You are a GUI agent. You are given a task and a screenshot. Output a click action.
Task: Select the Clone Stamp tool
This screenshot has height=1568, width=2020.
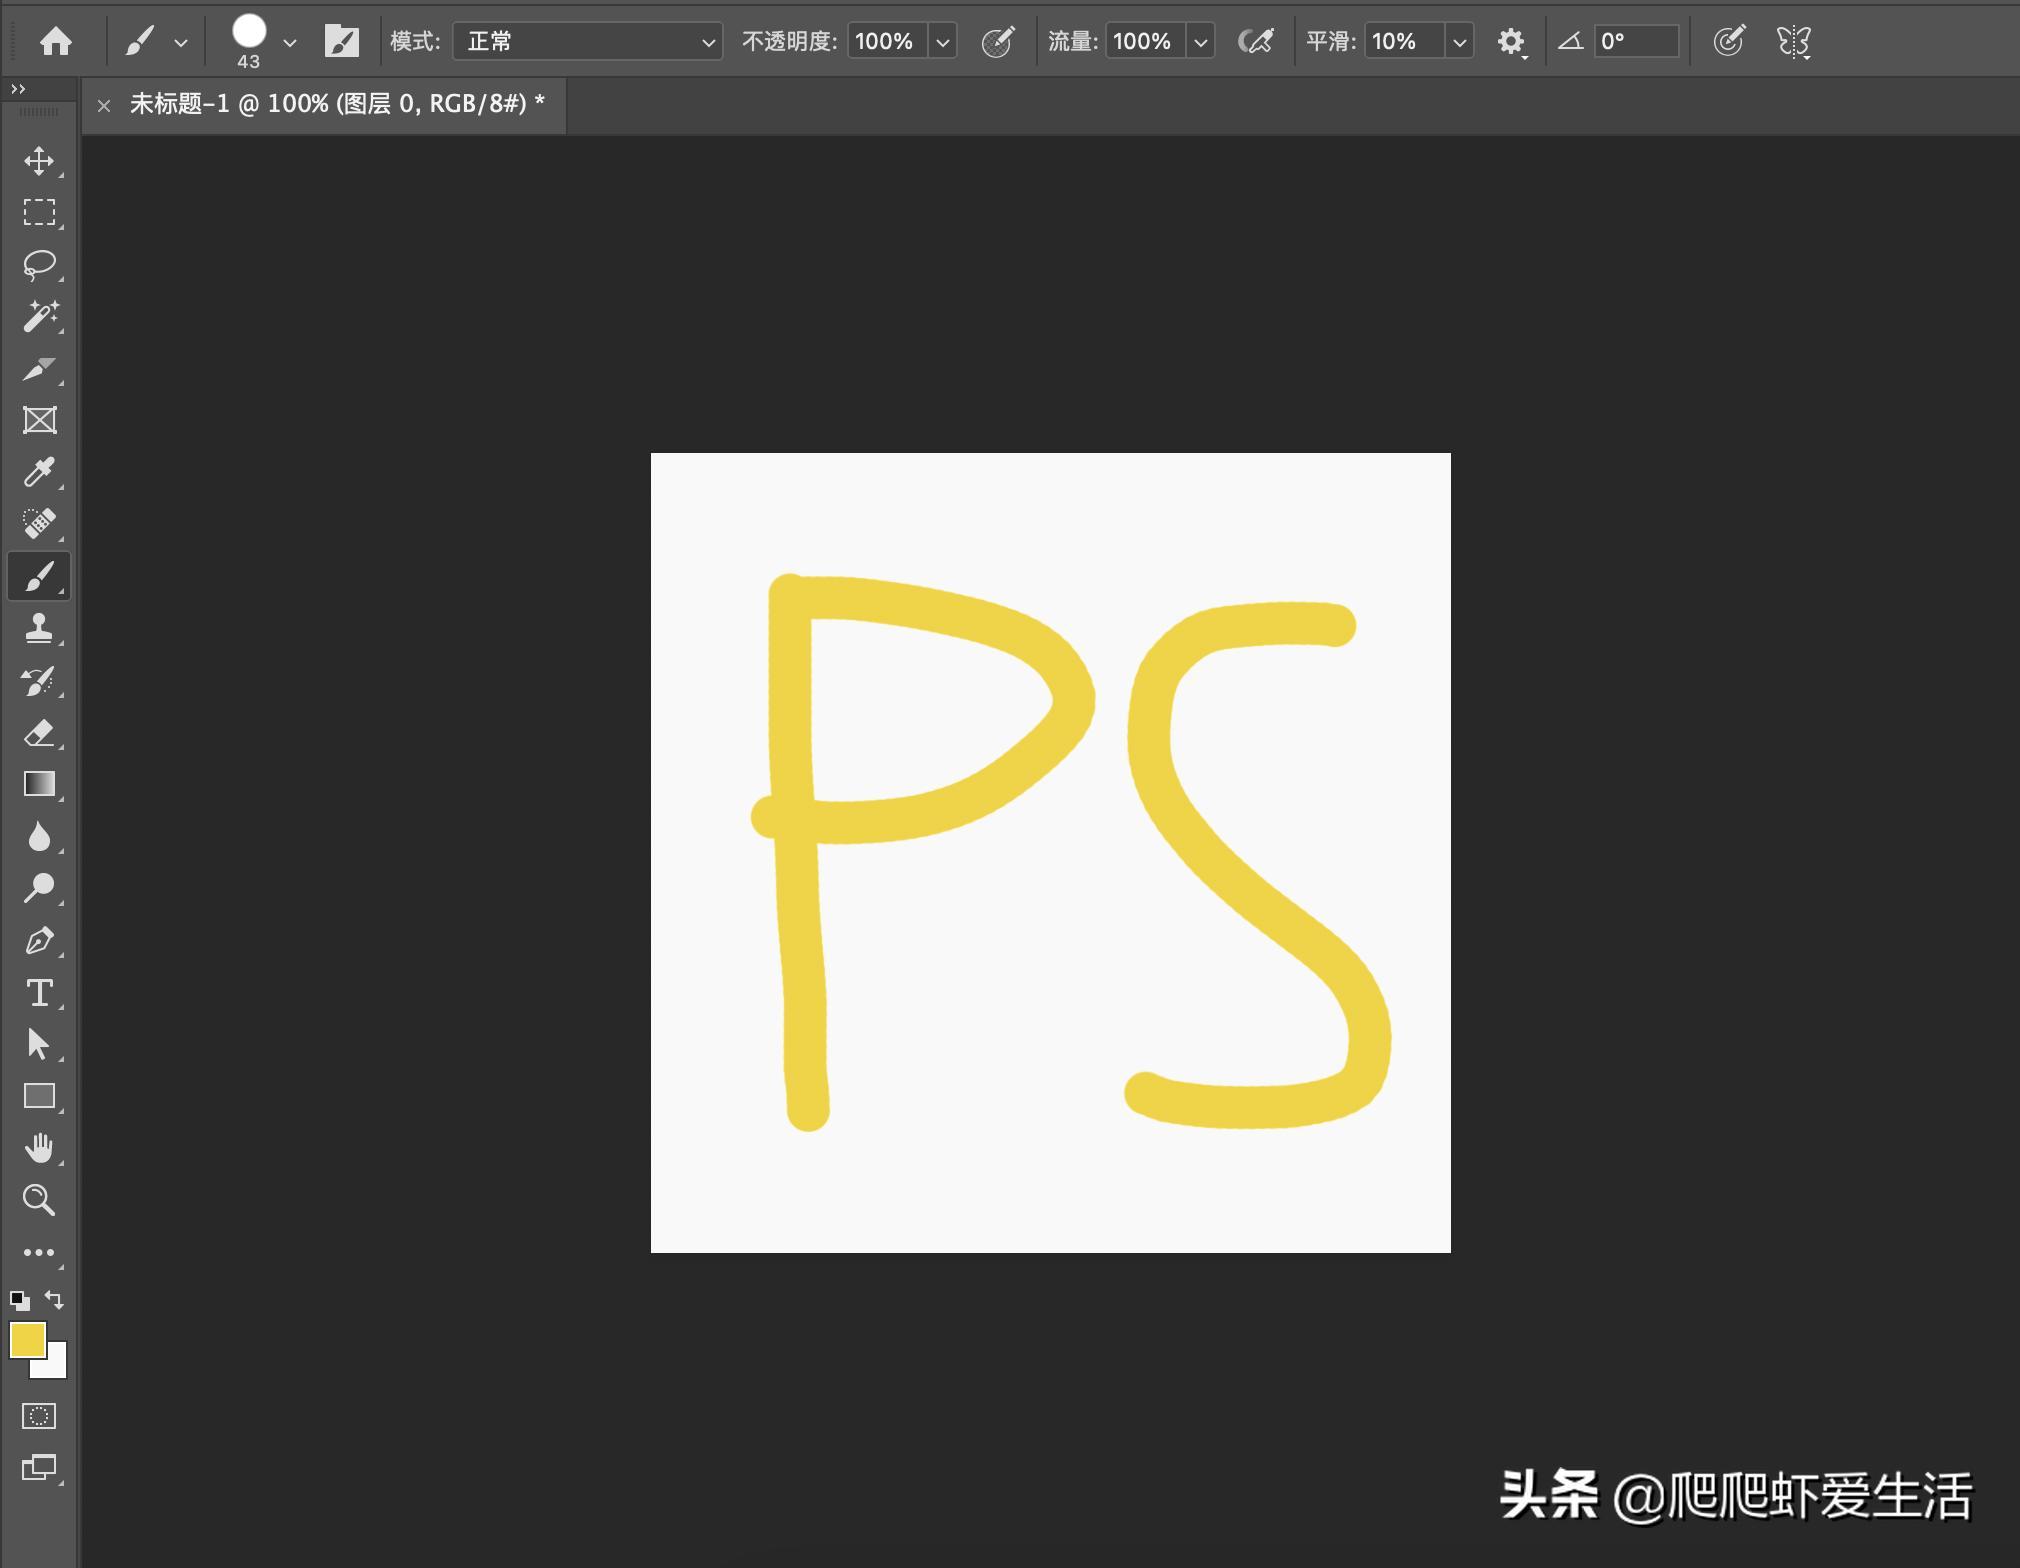(39, 628)
